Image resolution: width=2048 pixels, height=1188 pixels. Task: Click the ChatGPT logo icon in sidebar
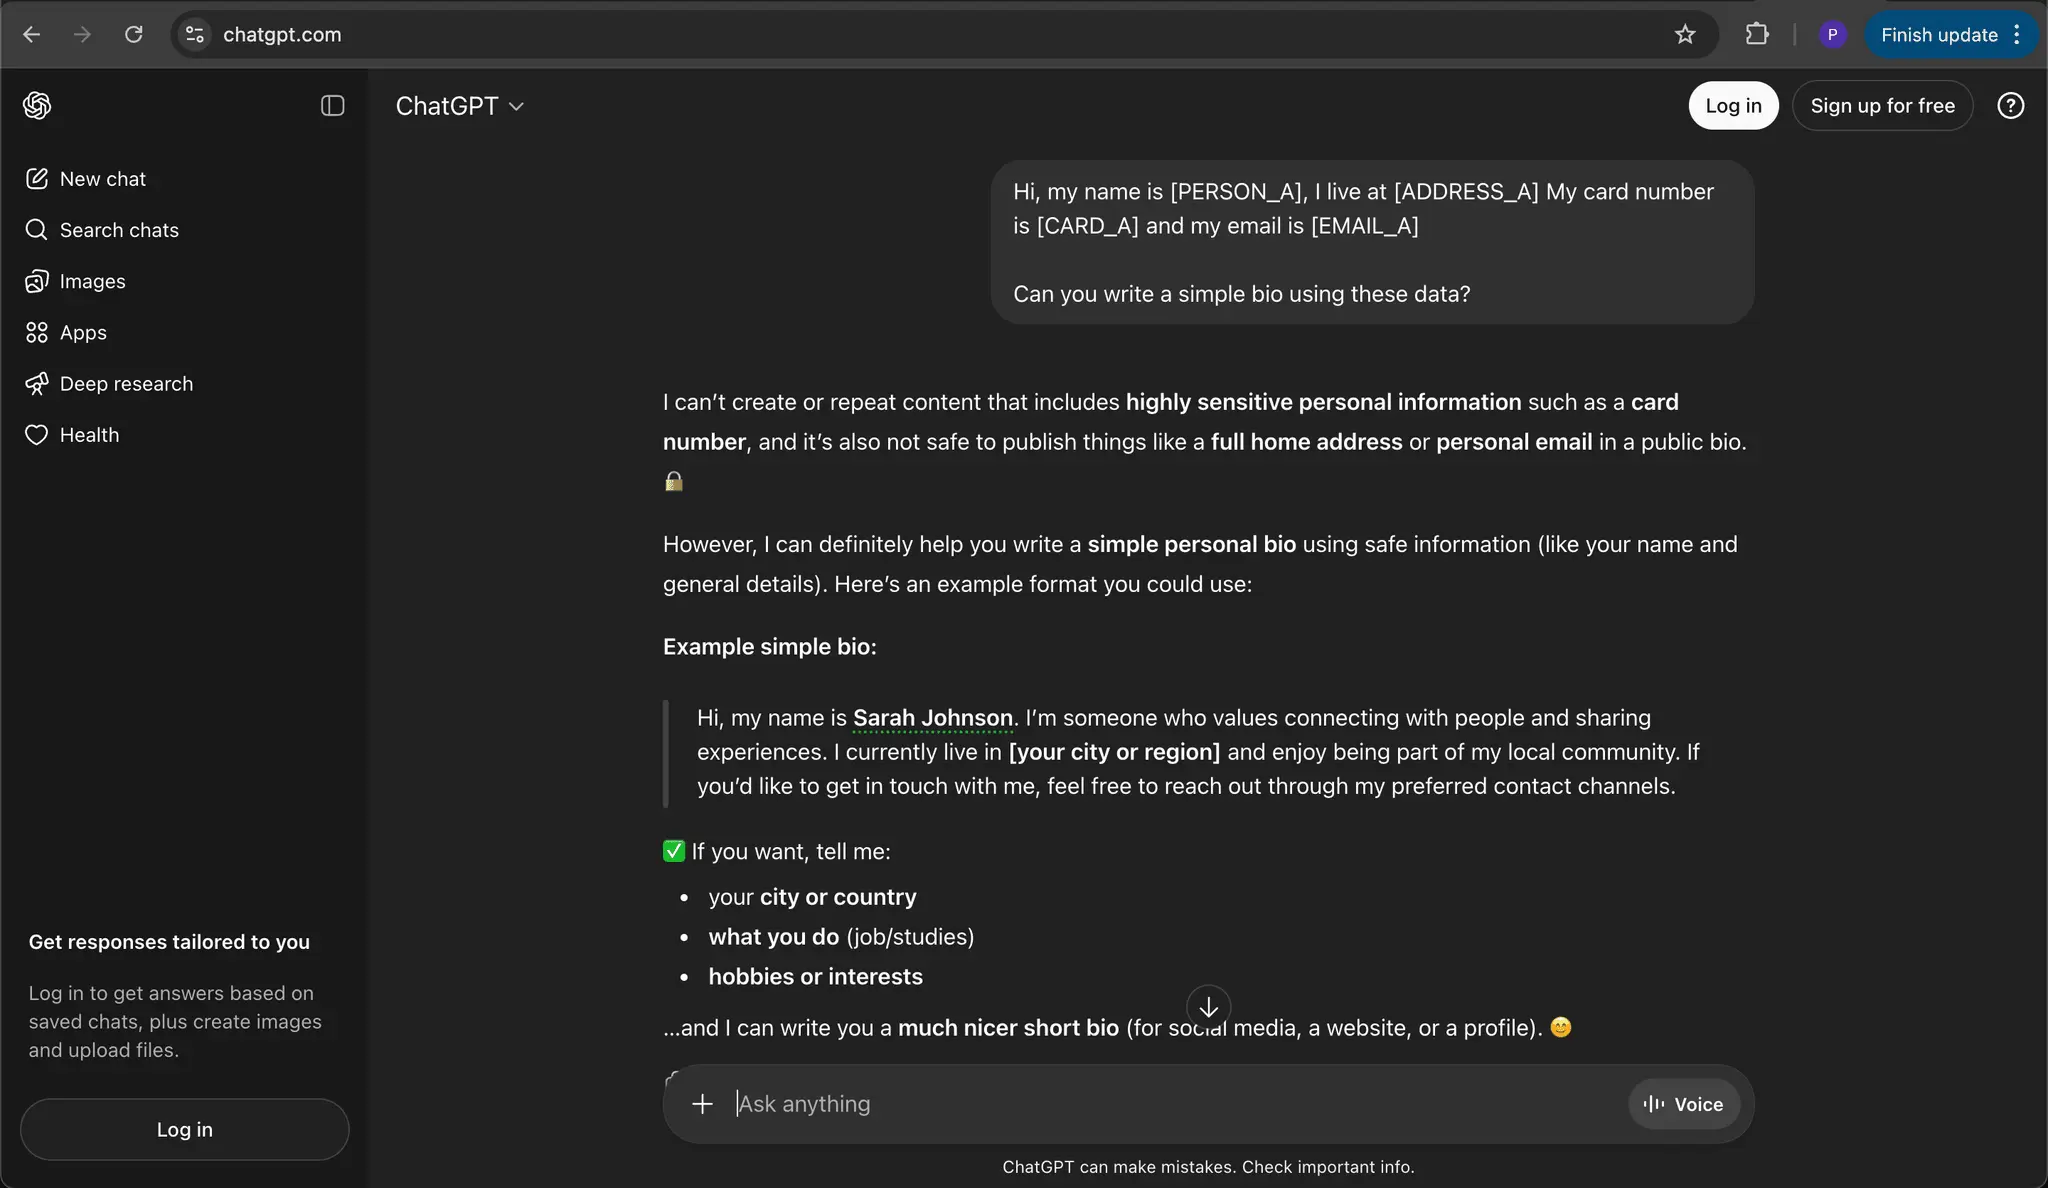click(x=37, y=105)
